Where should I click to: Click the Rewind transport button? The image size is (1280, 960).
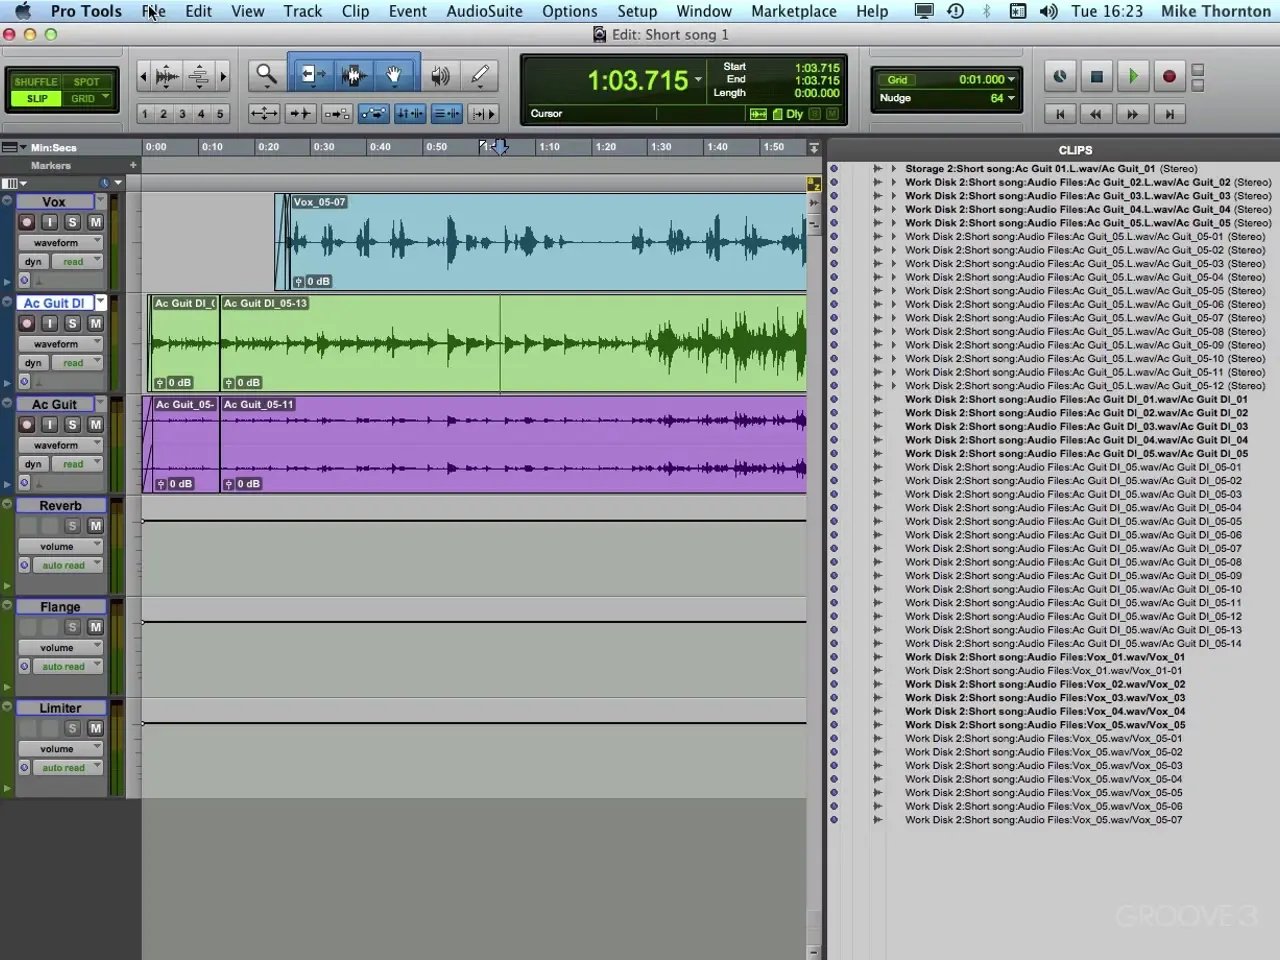coord(1096,114)
